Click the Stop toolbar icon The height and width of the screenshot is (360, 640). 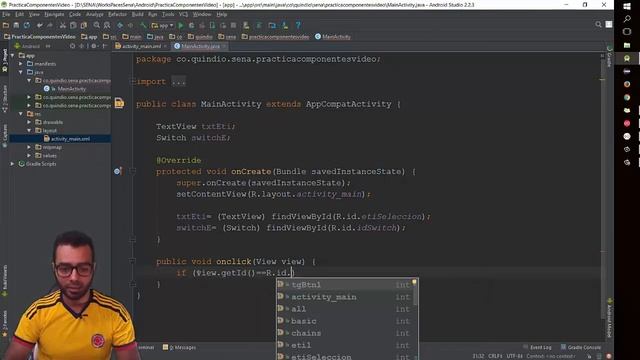pyautogui.click(x=233, y=25)
